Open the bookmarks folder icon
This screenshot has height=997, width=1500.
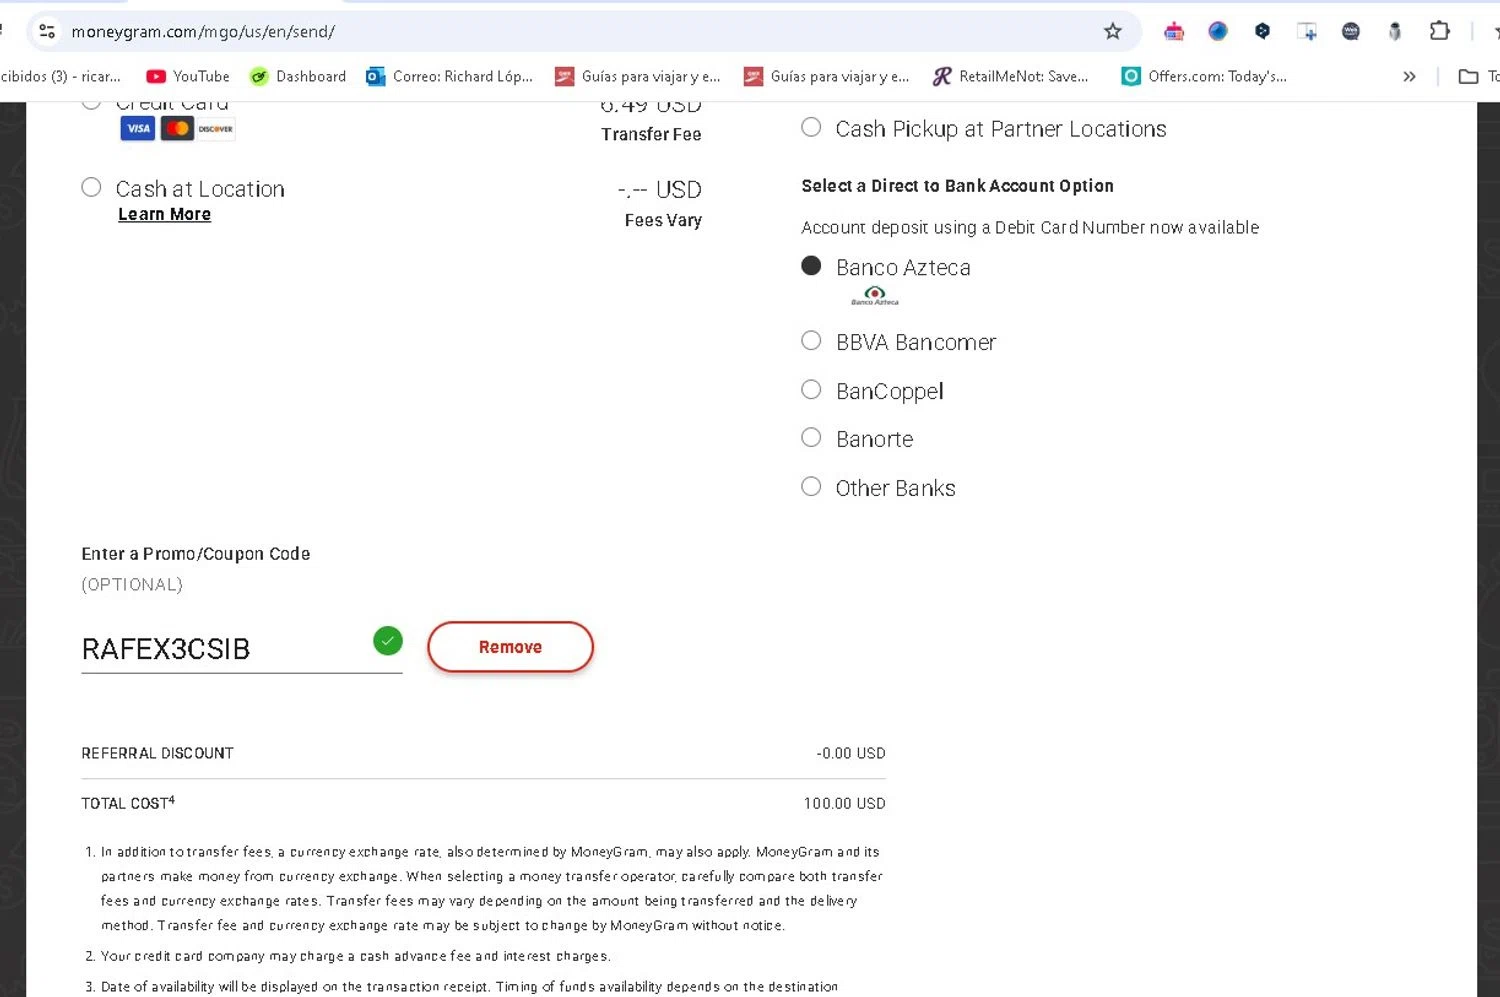click(x=1468, y=76)
